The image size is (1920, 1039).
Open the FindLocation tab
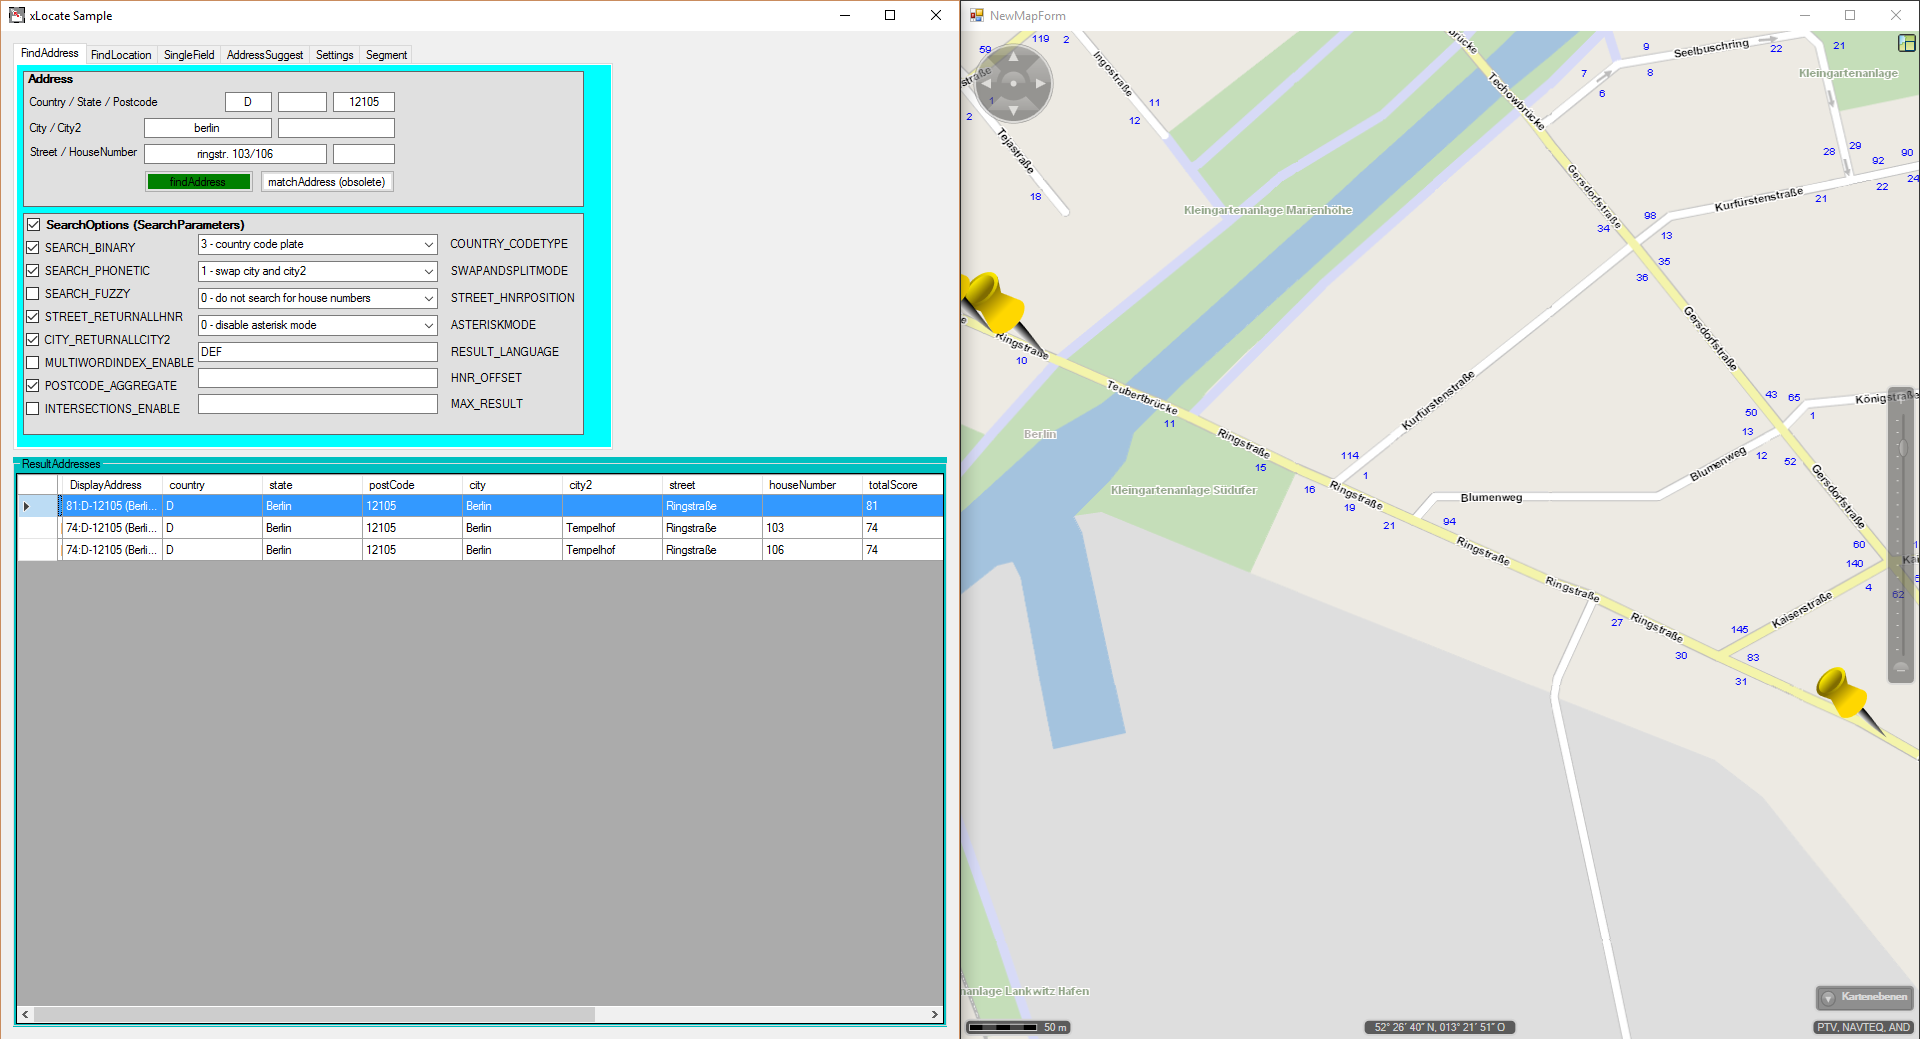121,55
